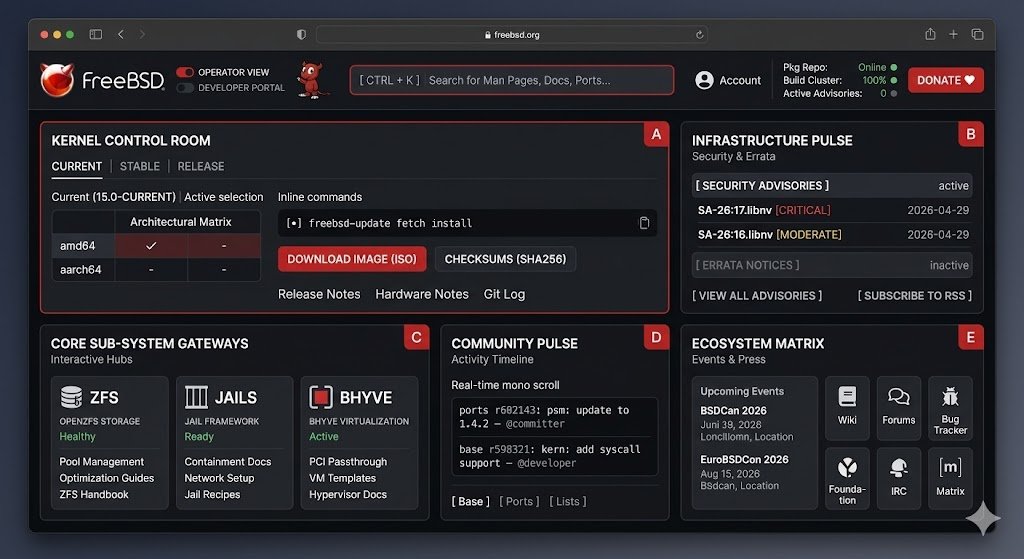
Task: Open SA-26:17.libnv critical advisory
Action: (x=833, y=210)
